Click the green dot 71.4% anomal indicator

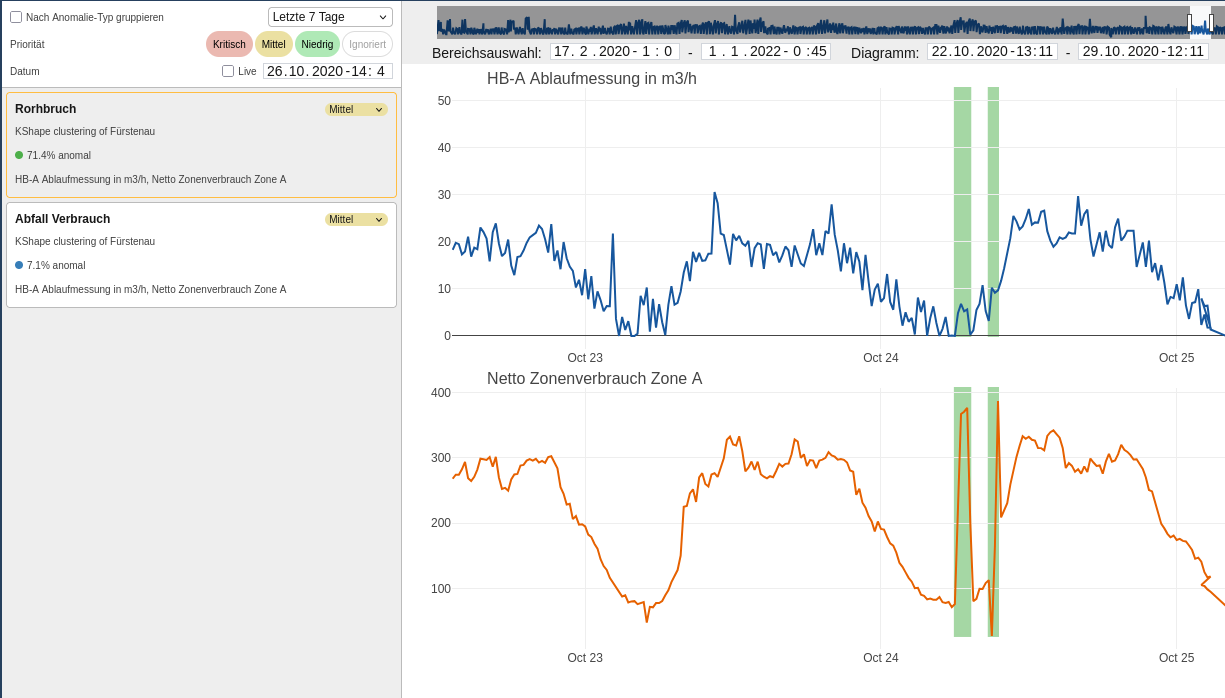[x=19, y=155]
